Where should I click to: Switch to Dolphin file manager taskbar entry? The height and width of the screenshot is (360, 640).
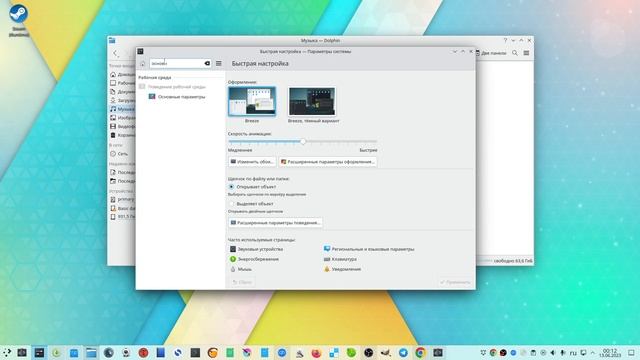click(x=91, y=353)
